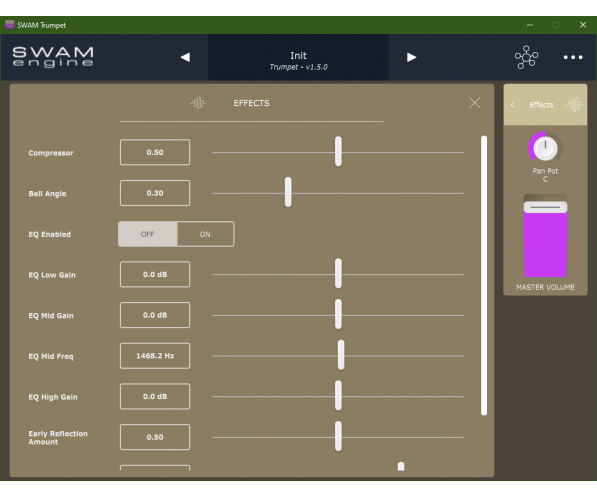Click the EQ Low Gain slider handle
Screen dimensions: 597x497
click(338, 273)
